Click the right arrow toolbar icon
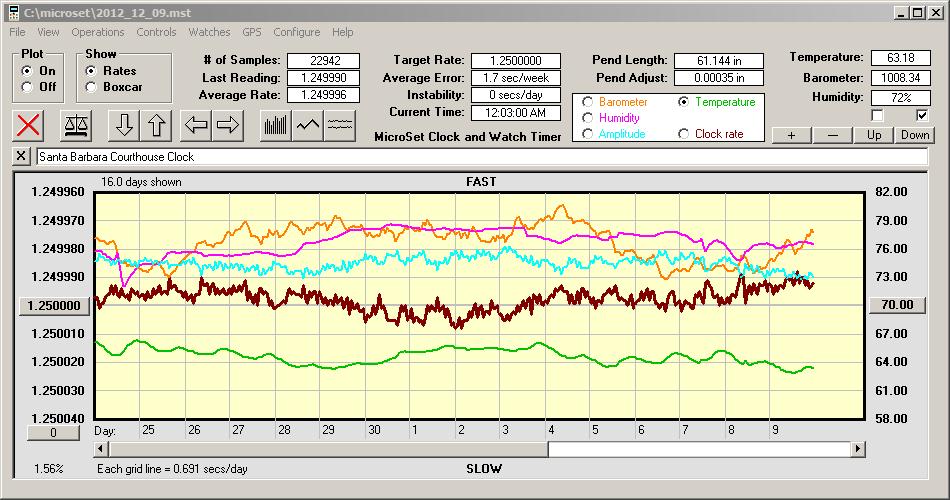 click(x=228, y=125)
